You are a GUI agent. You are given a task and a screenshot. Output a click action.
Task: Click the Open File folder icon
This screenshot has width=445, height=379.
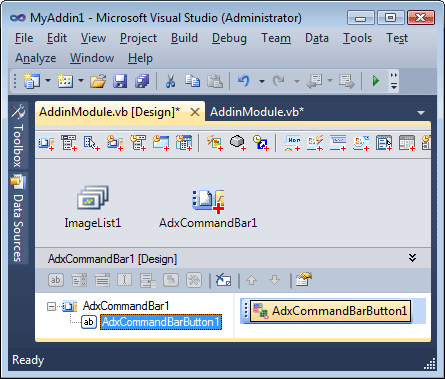[98, 81]
